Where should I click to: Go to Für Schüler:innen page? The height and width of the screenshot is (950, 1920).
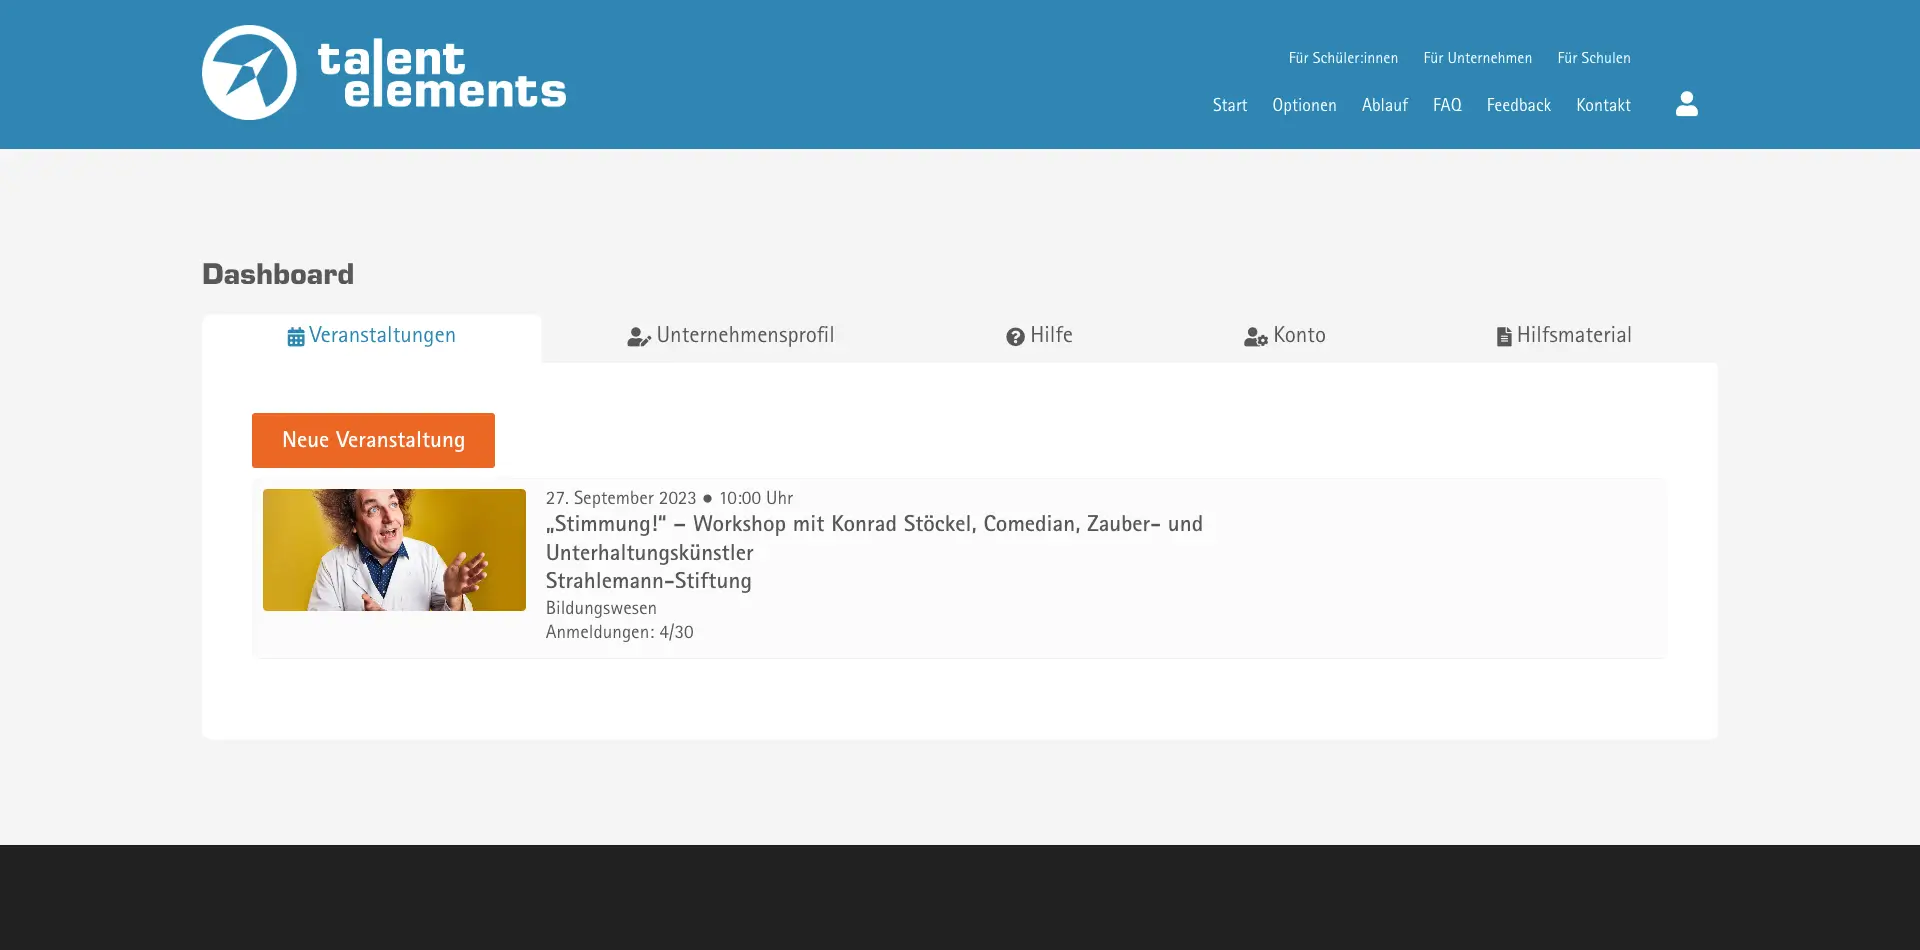[x=1343, y=58]
